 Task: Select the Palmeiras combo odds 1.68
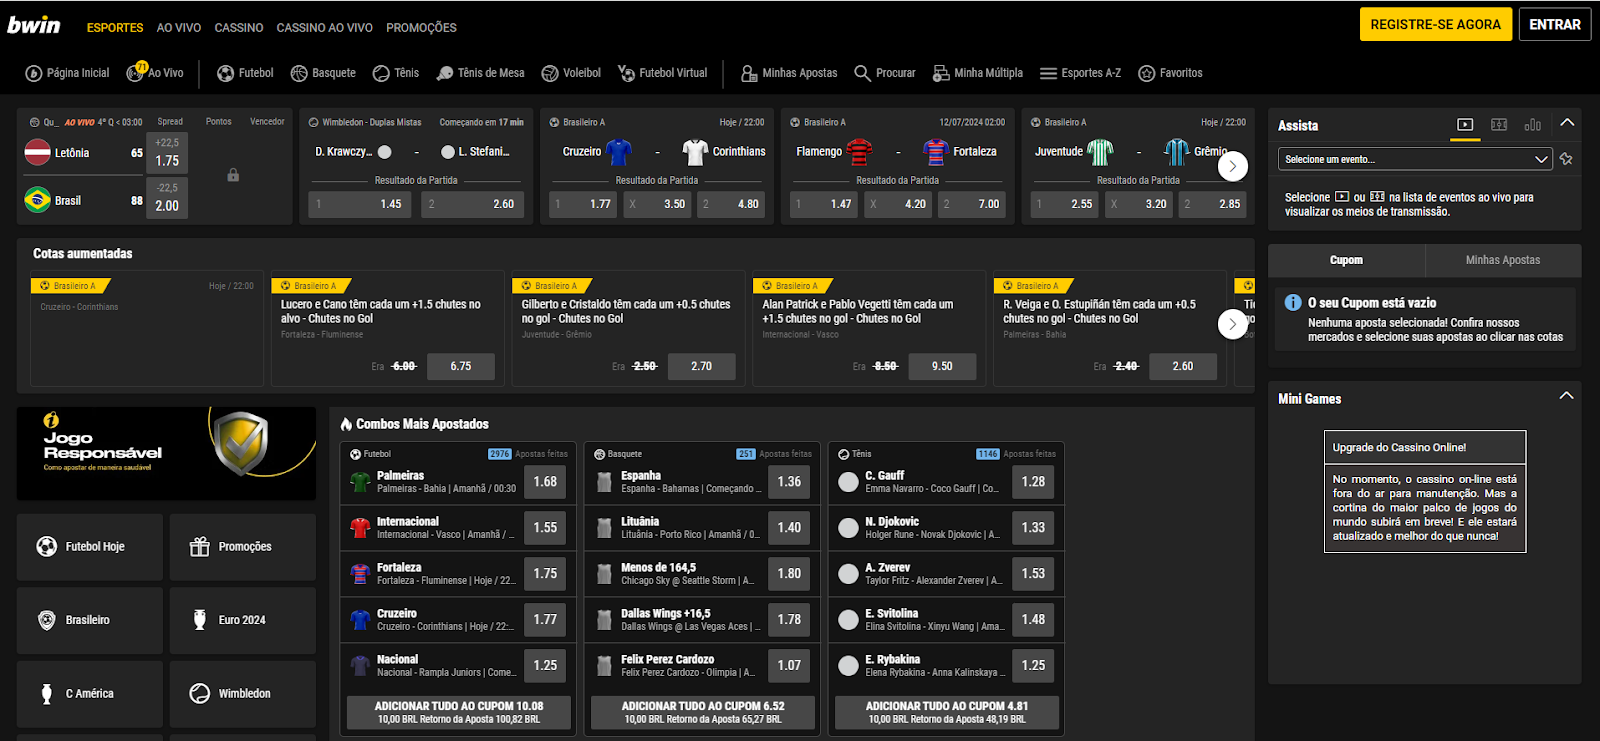pyautogui.click(x=545, y=482)
